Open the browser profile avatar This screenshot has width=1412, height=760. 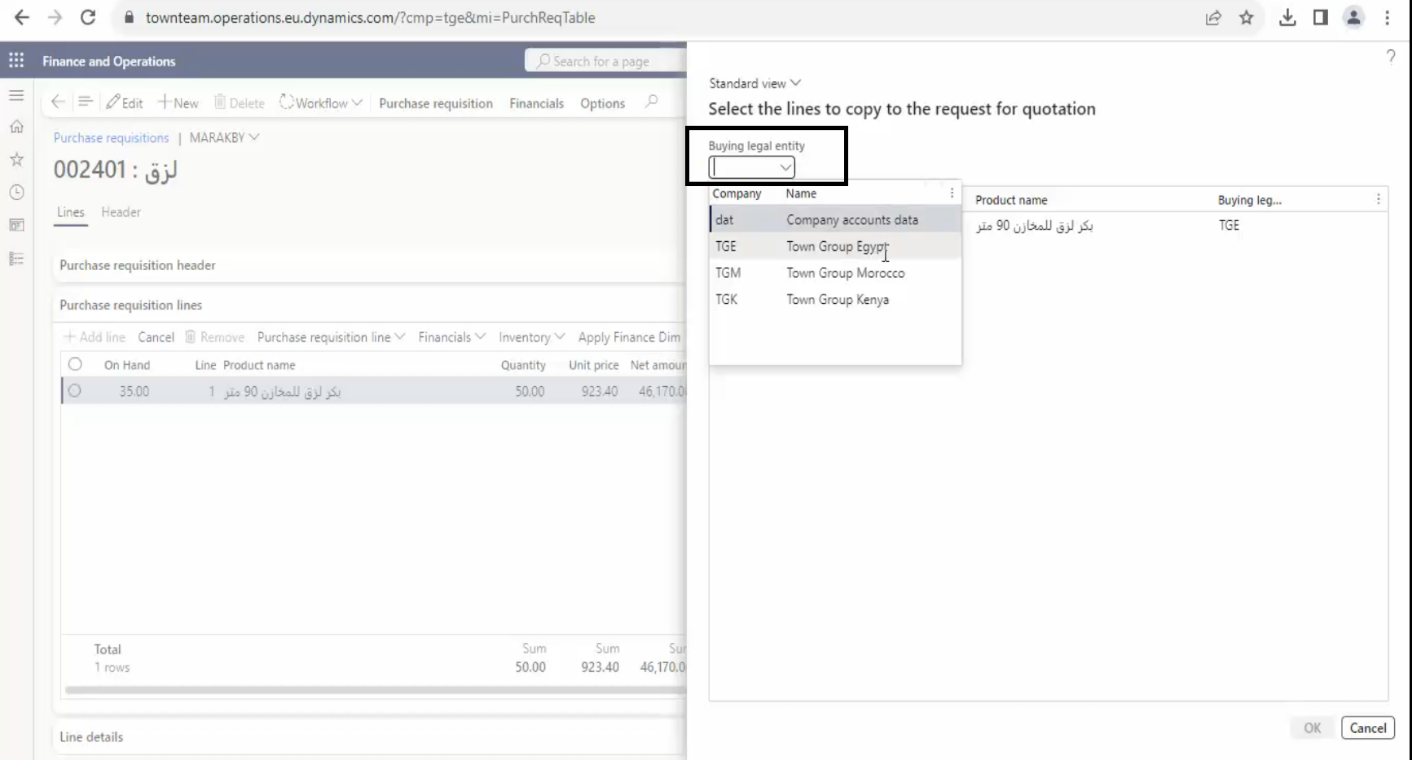(1353, 17)
